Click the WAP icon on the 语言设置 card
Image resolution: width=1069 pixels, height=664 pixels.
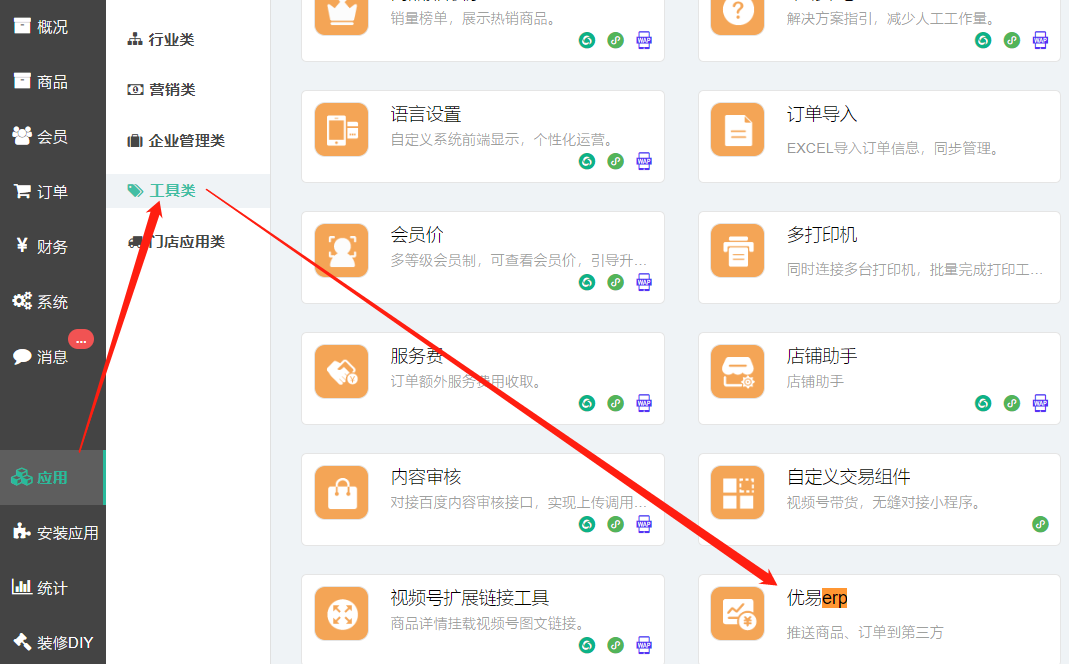pos(644,162)
